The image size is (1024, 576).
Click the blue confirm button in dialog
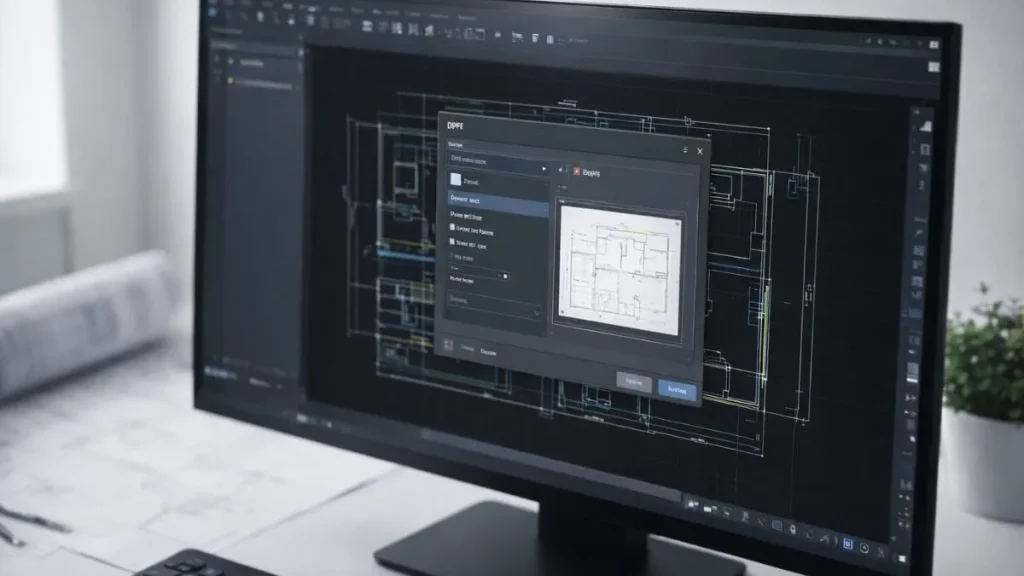(x=677, y=390)
